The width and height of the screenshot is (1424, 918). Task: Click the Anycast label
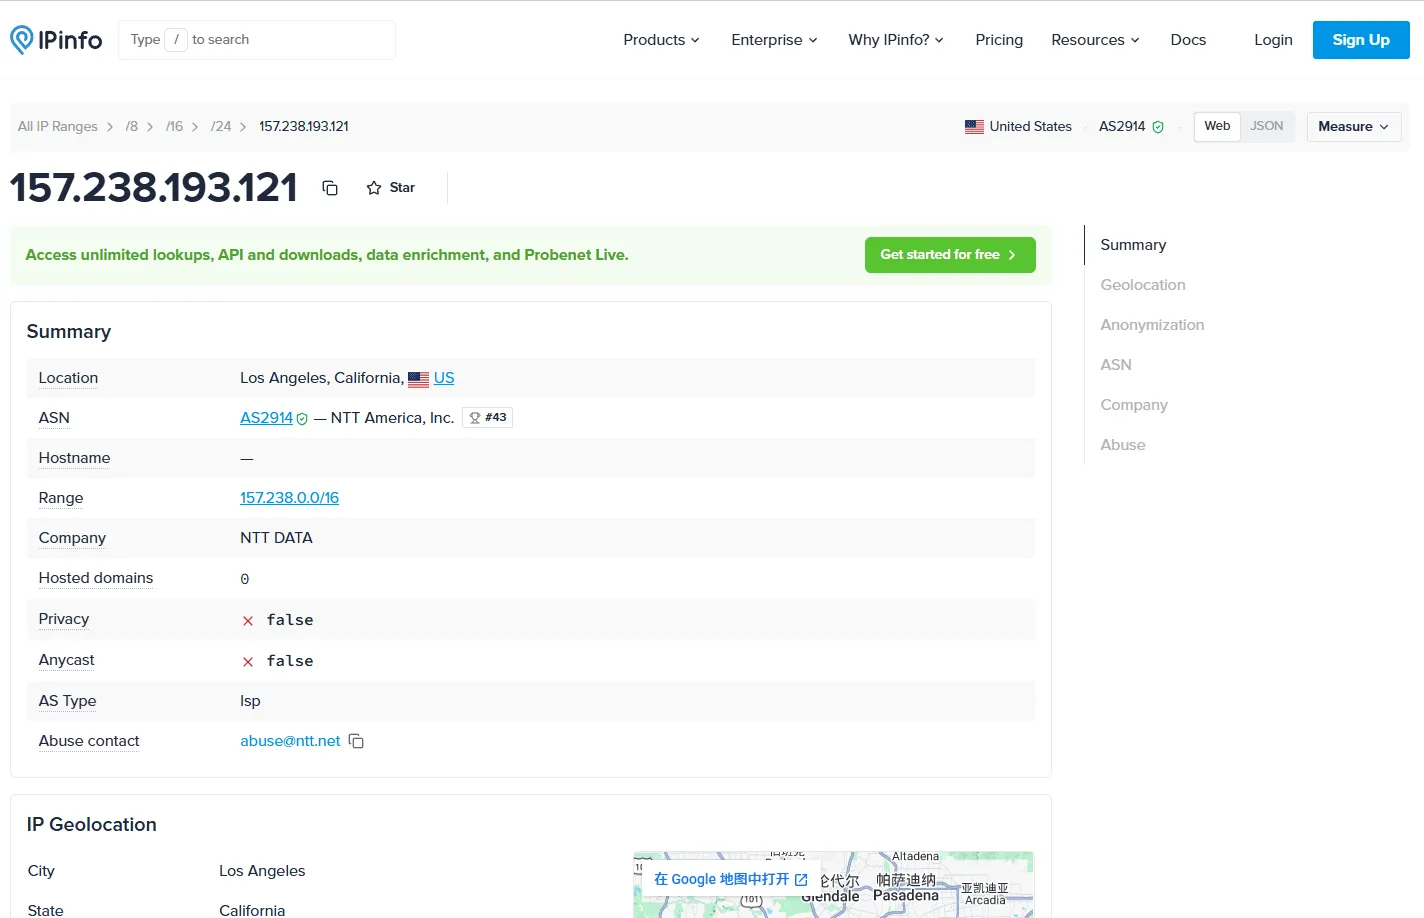[66, 660]
